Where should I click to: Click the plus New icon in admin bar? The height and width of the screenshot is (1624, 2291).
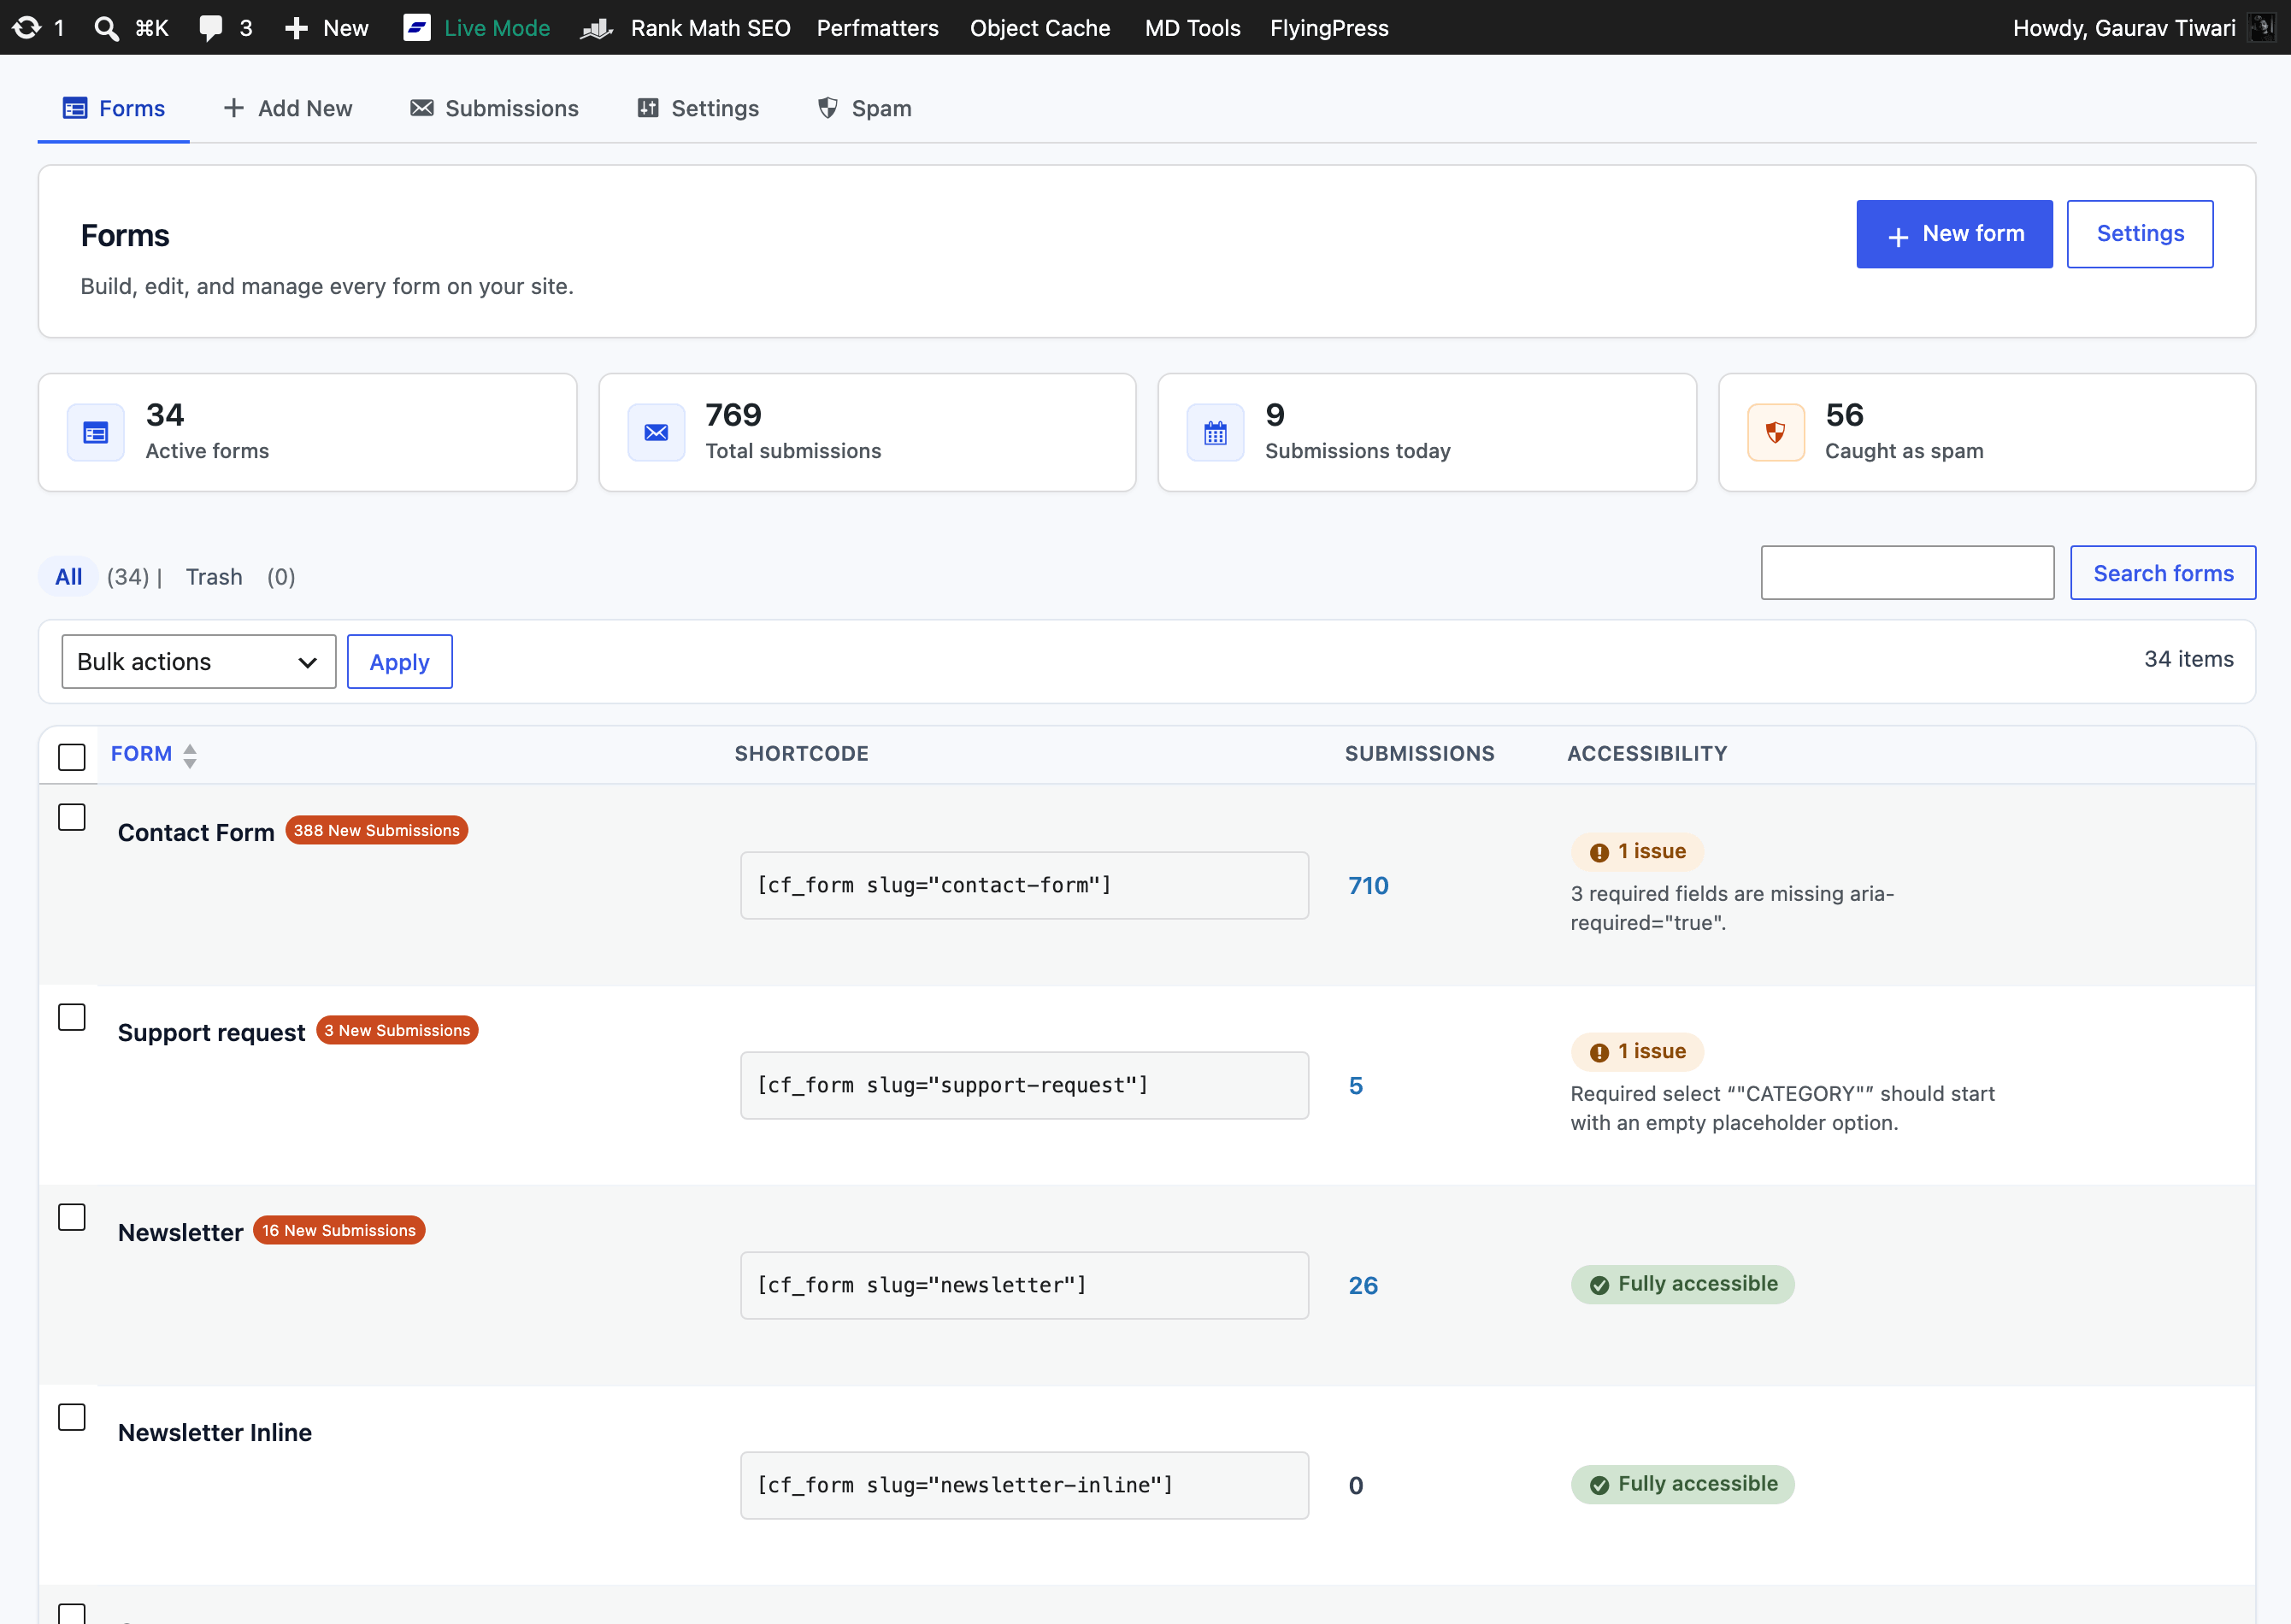click(296, 27)
